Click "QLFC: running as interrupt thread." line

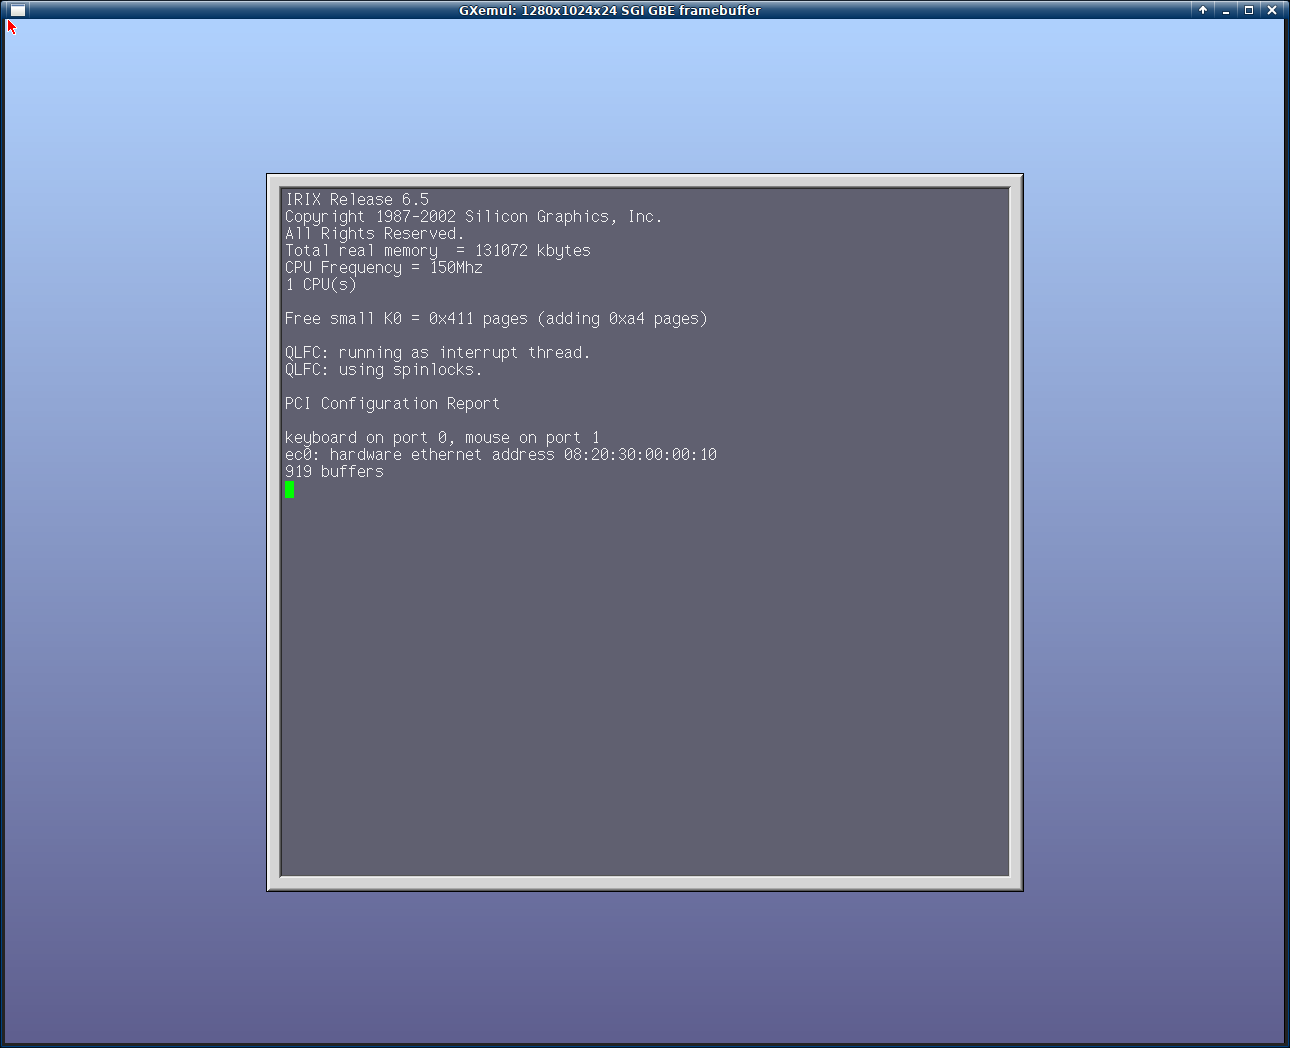pyautogui.click(x=438, y=353)
